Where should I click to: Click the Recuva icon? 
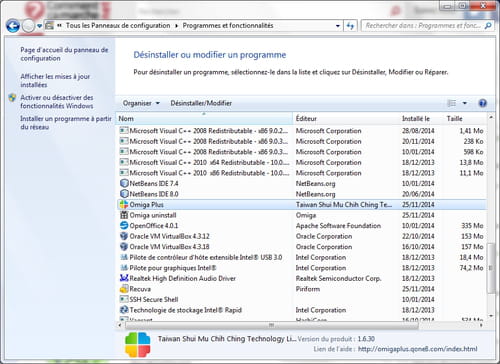coord(124,289)
